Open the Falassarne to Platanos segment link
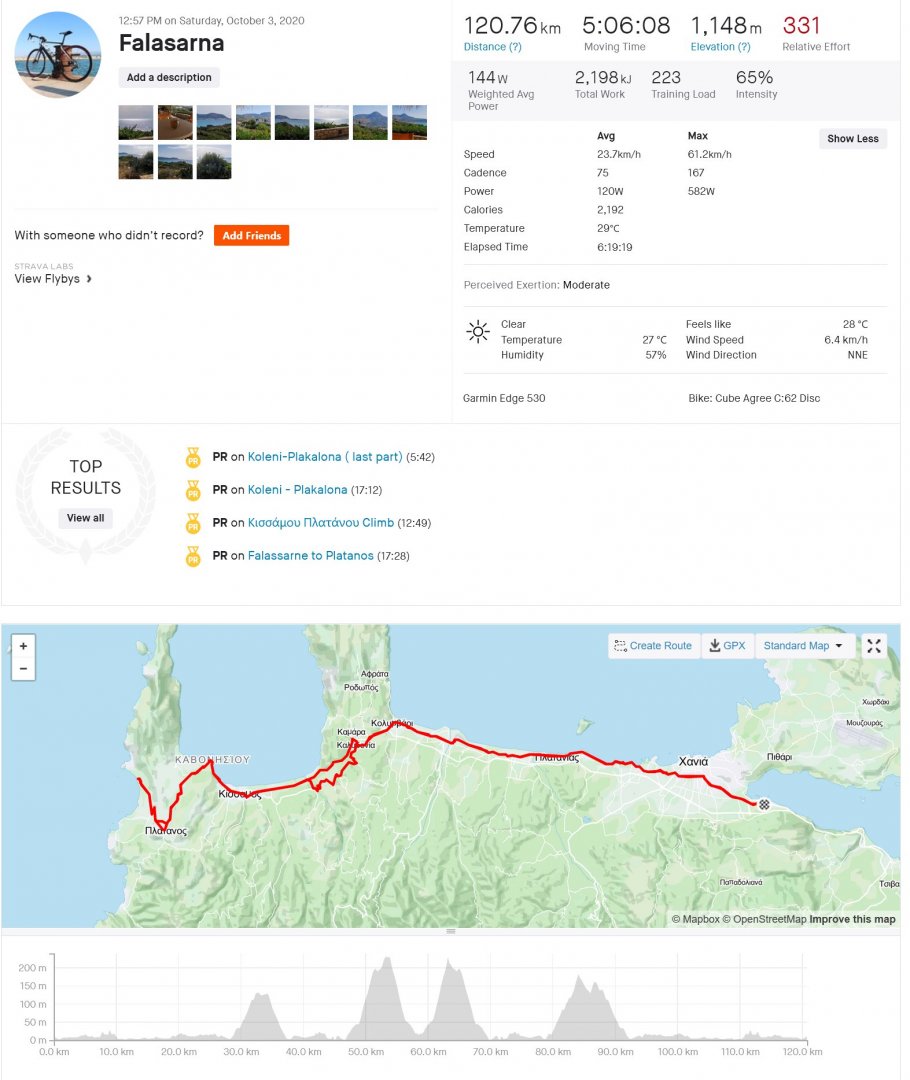The image size is (910, 1080). (x=310, y=556)
